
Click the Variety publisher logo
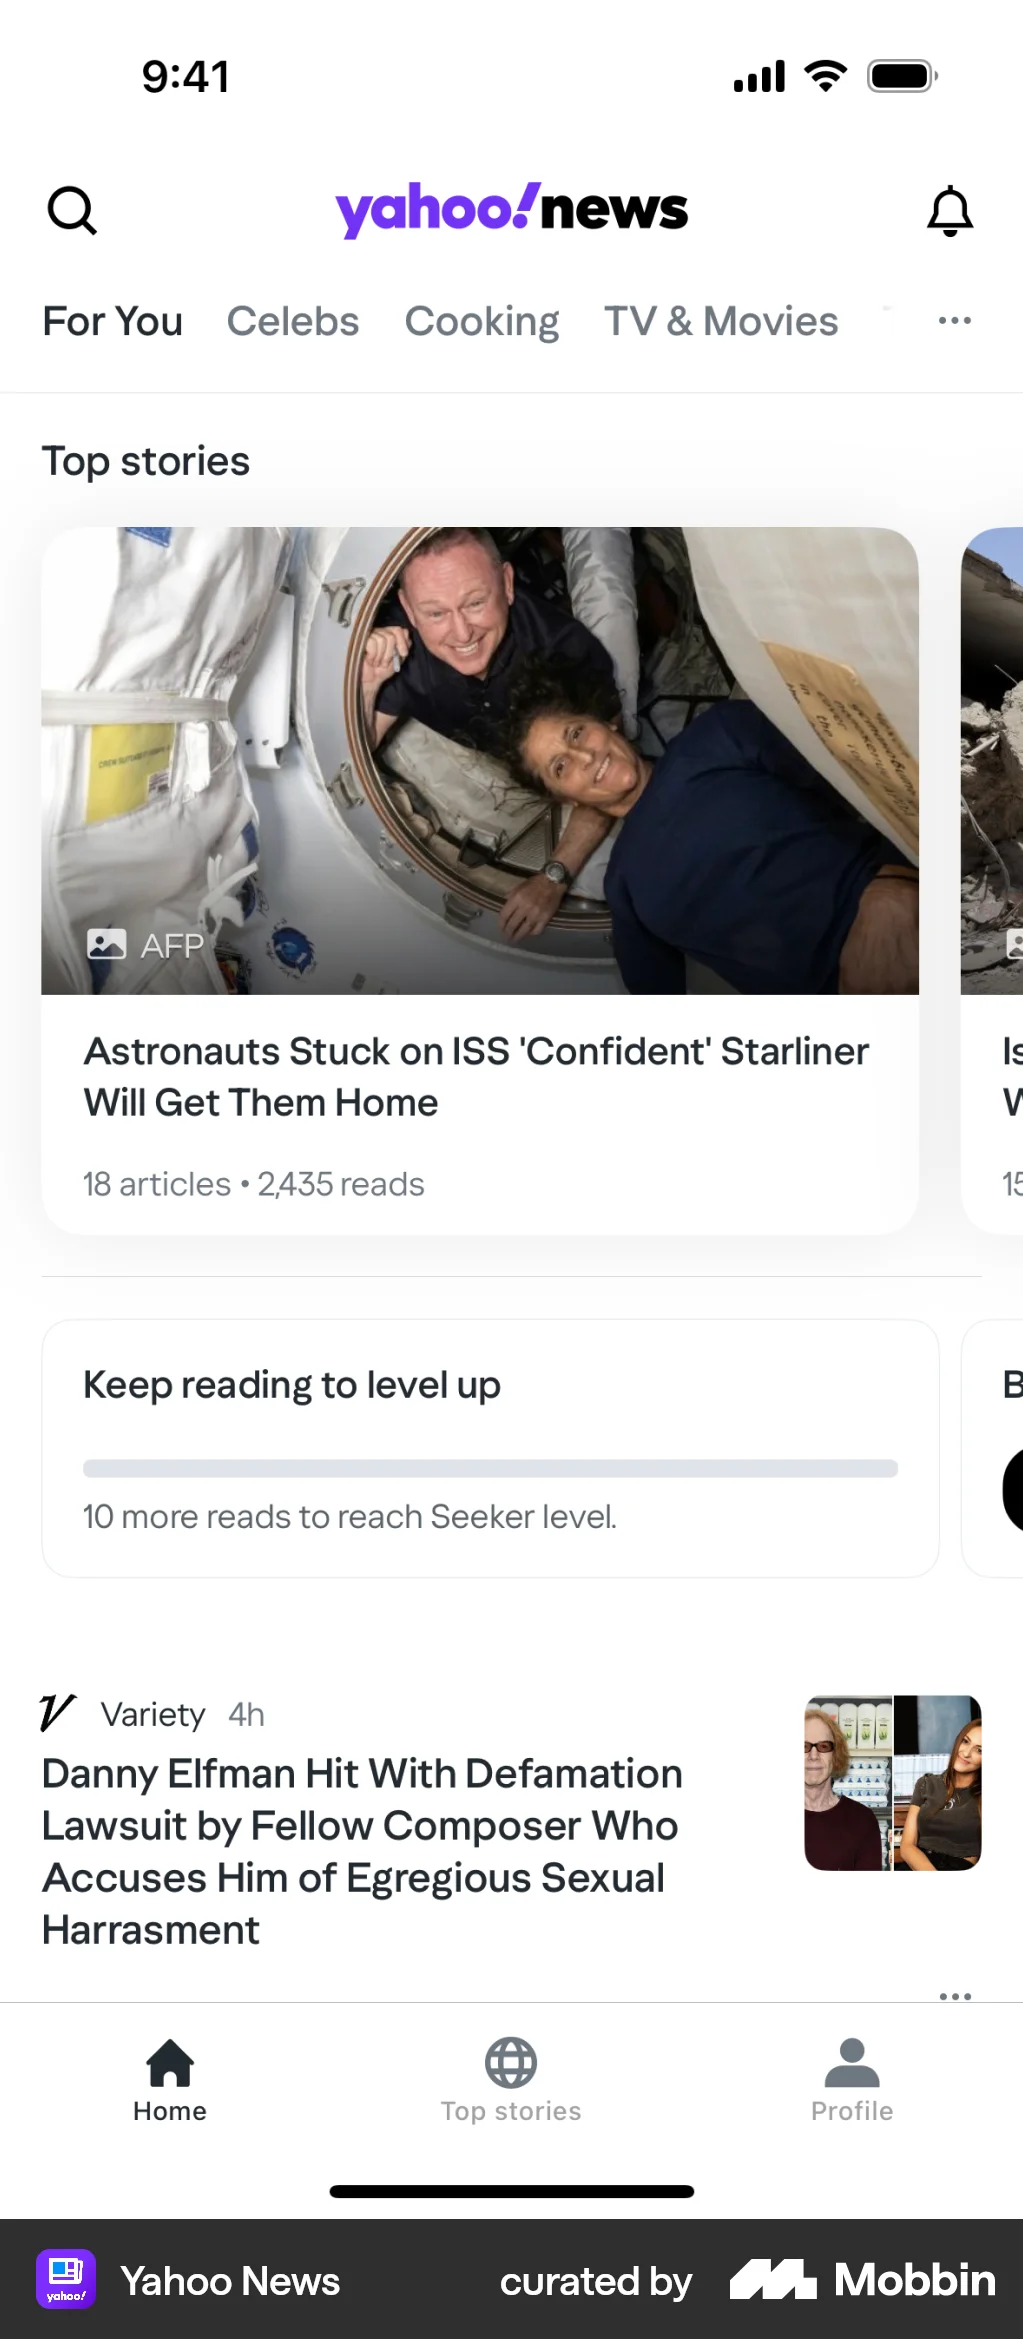point(57,1712)
